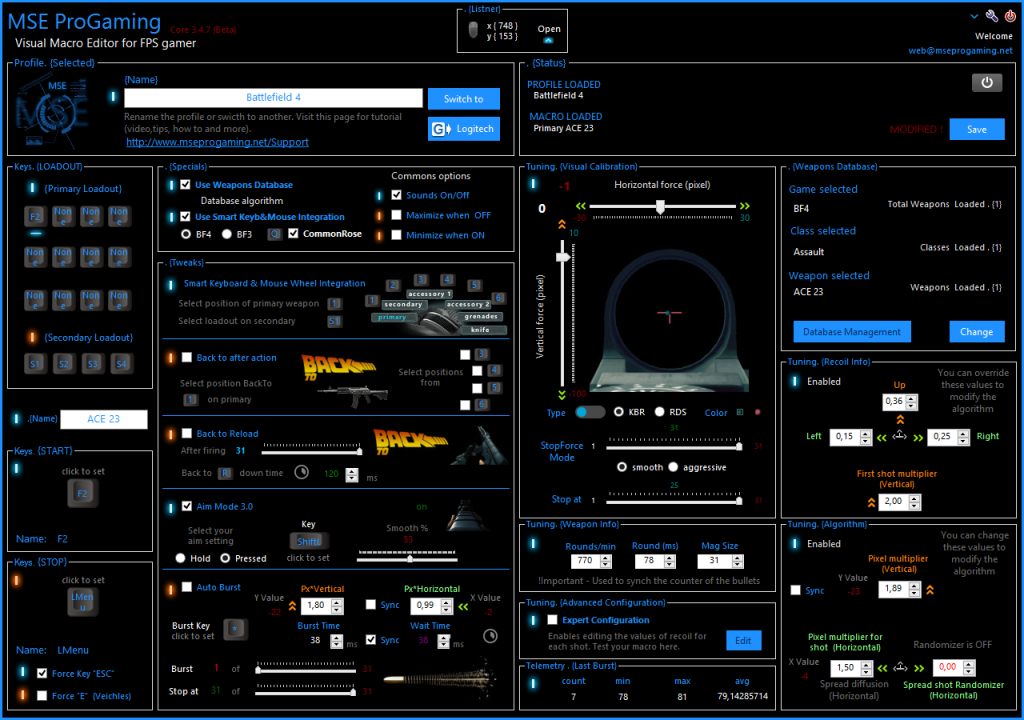Image resolution: width=1024 pixels, height=720 pixels.
Task: Adjust the recoil Up value spinner
Action: 912,402
